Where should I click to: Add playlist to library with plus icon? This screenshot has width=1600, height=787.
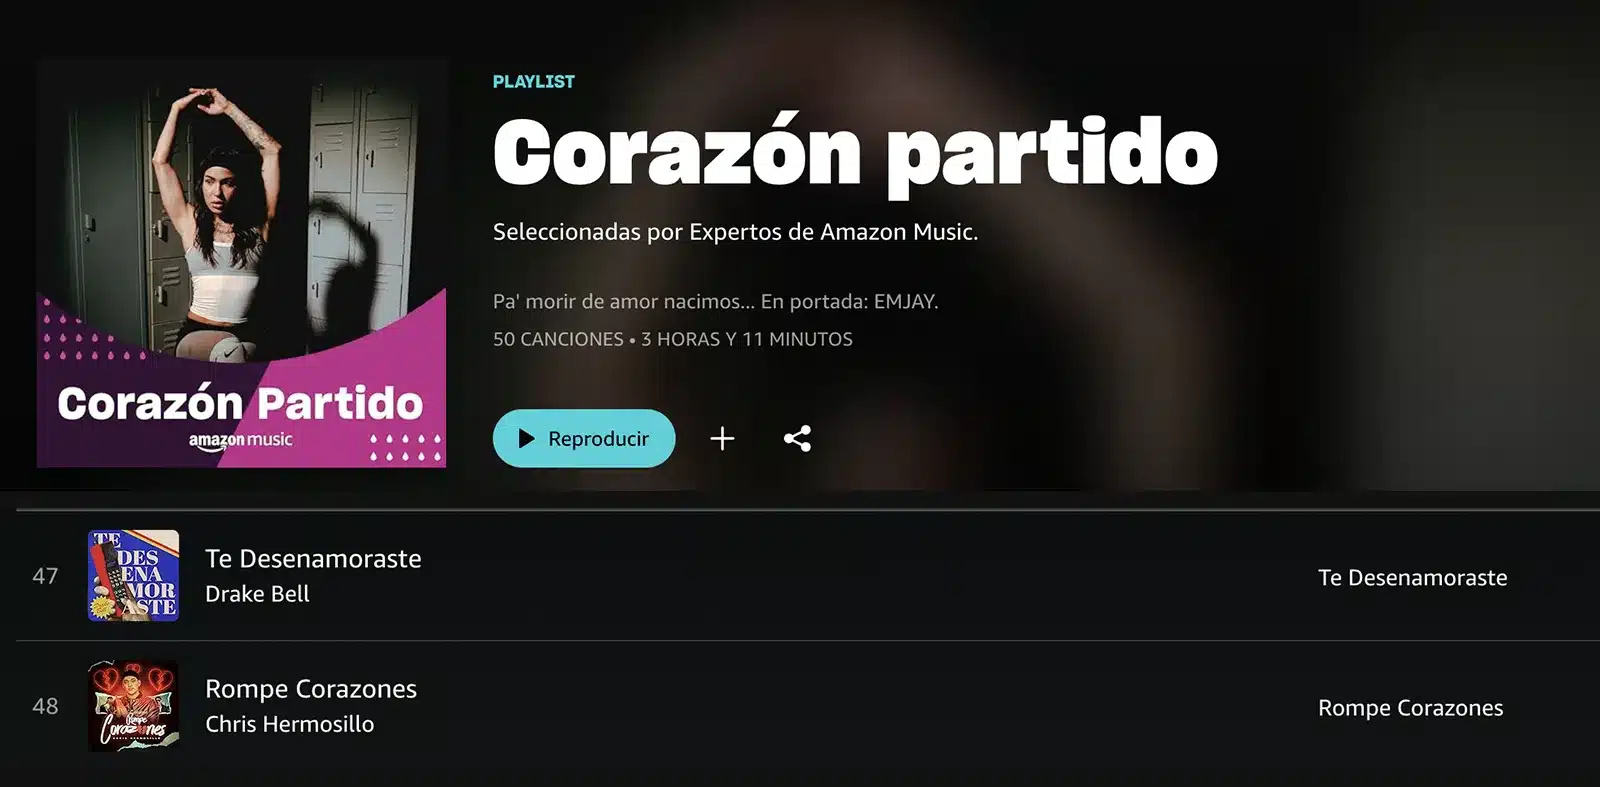[722, 438]
